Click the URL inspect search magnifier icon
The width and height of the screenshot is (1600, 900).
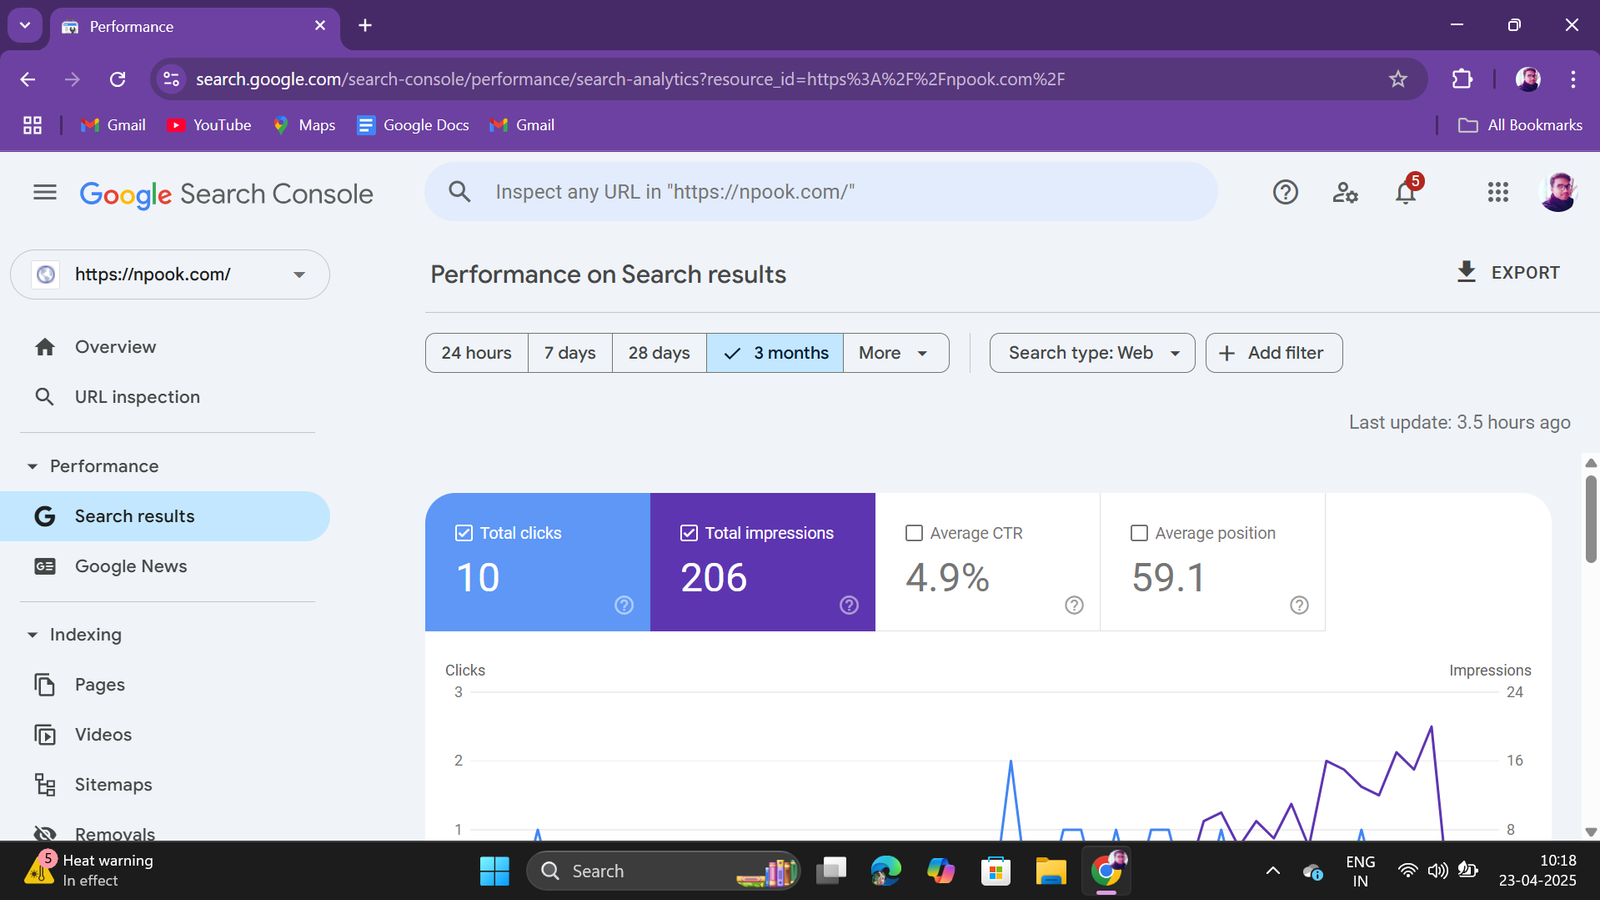pos(459,192)
